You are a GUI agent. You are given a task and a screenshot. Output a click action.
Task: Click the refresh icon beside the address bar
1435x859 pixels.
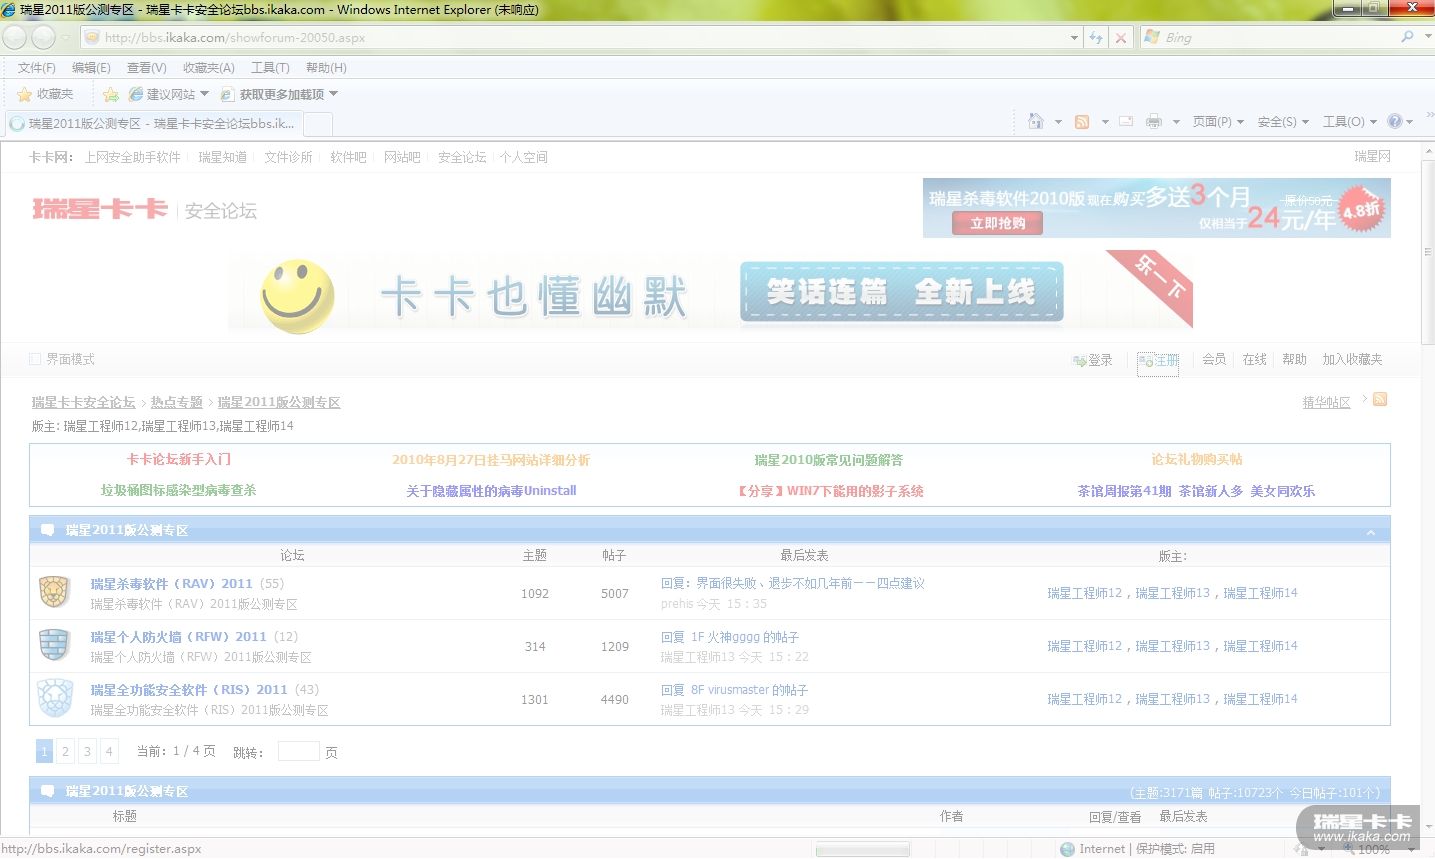click(x=1096, y=38)
